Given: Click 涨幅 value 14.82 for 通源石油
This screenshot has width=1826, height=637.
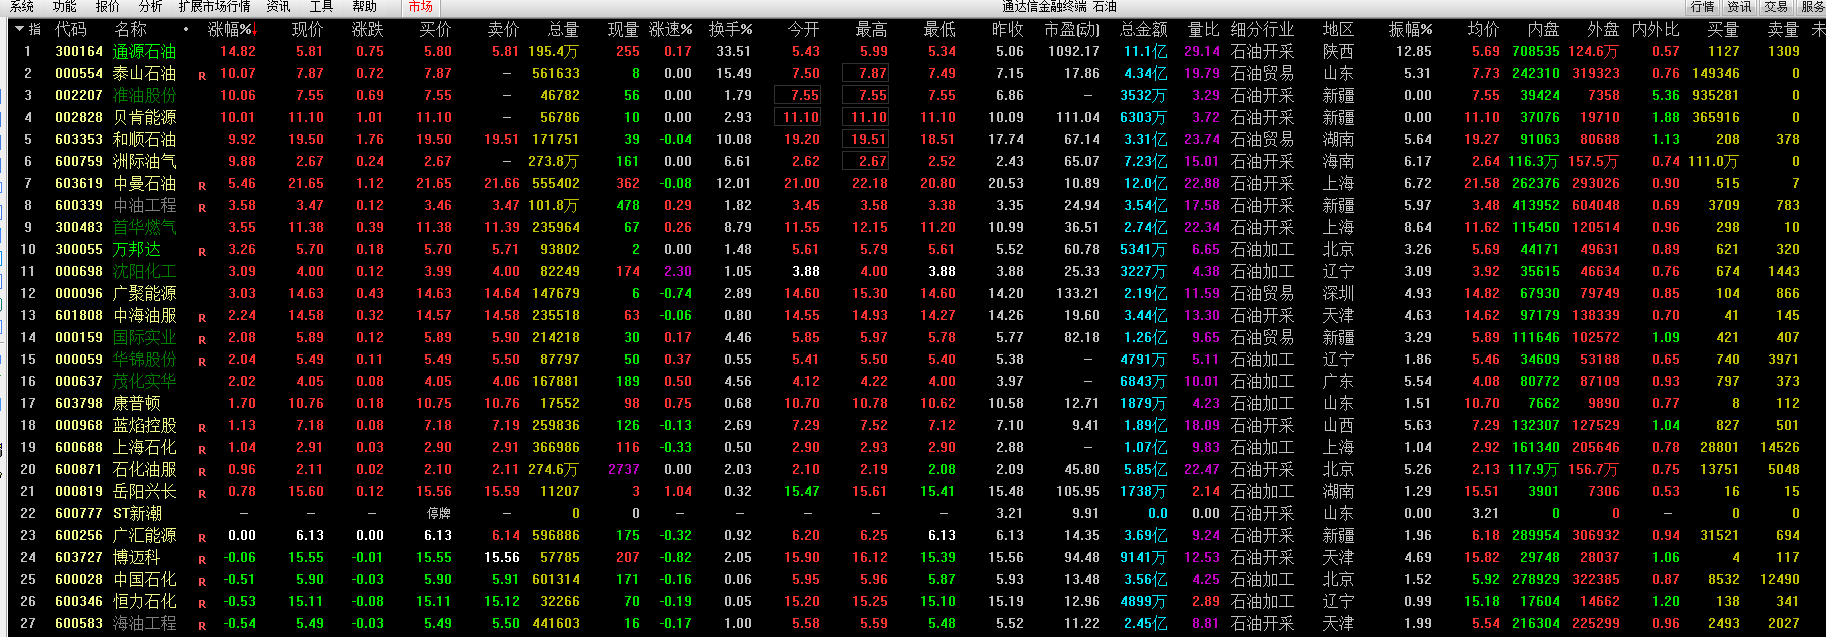Looking at the screenshot, I should click(x=238, y=51).
